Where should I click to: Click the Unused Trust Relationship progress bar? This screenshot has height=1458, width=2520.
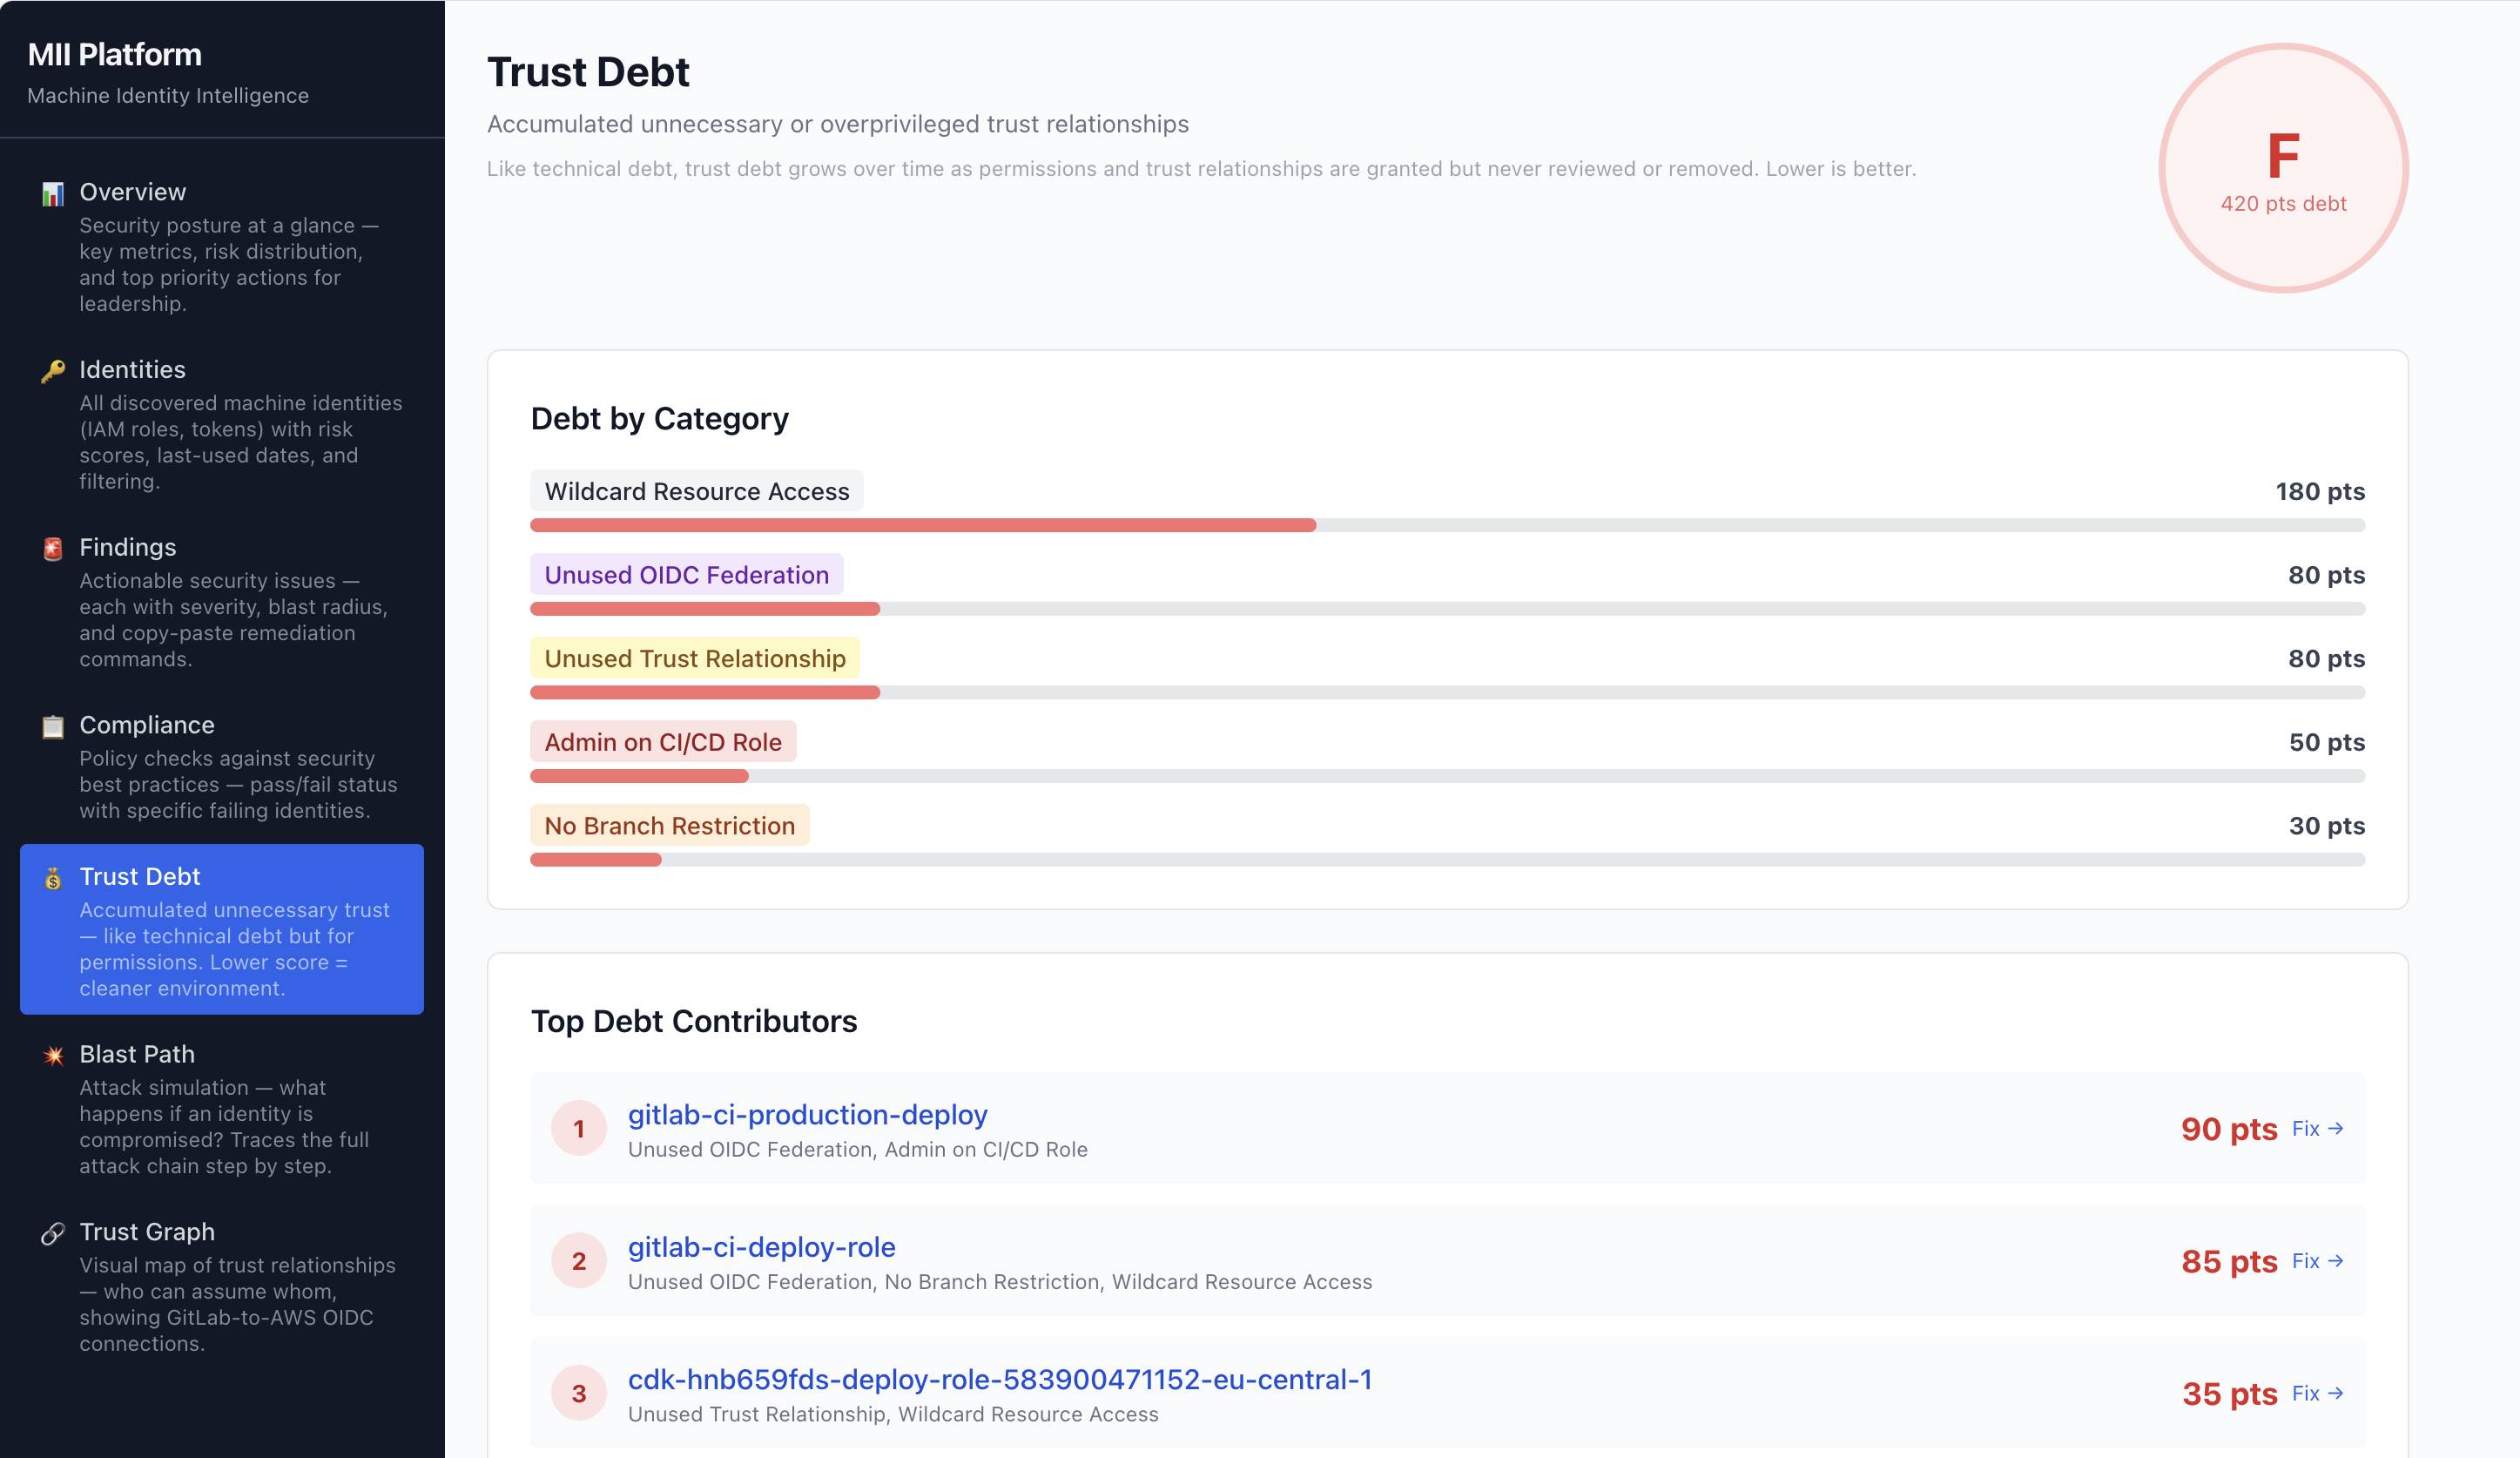[x=1447, y=693]
